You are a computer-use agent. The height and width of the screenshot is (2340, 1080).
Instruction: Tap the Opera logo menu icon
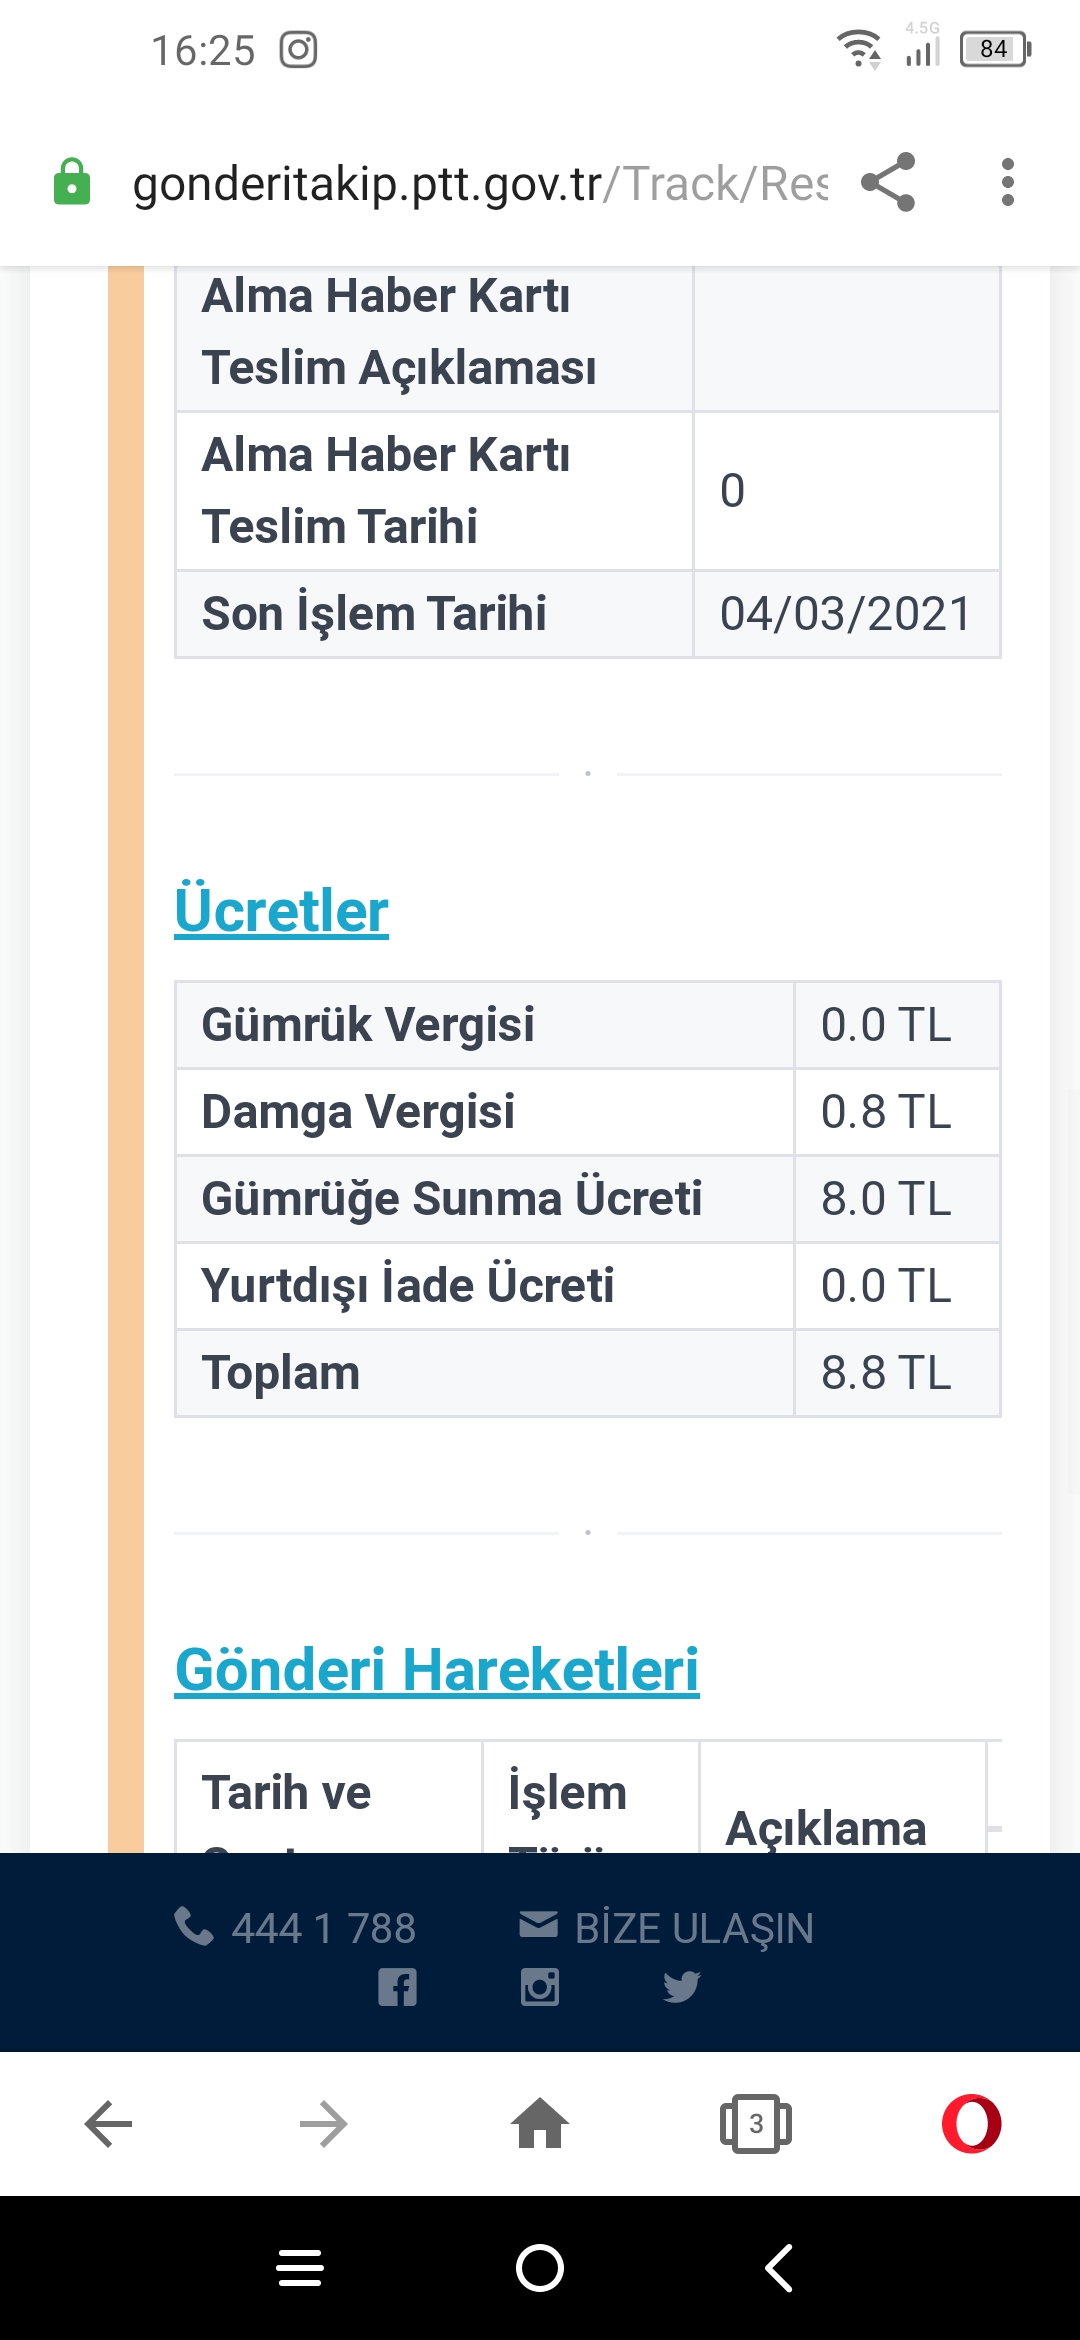click(x=971, y=2123)
